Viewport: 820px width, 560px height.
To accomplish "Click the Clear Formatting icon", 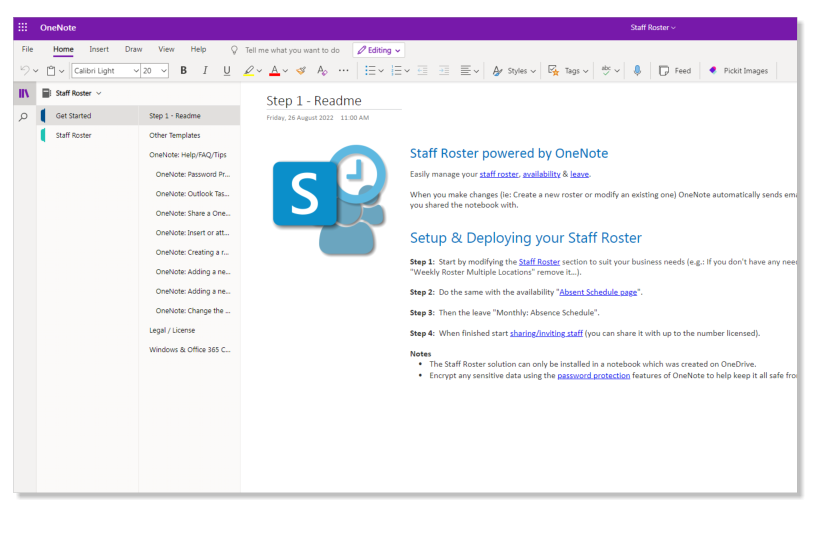I will pos(322,71).
